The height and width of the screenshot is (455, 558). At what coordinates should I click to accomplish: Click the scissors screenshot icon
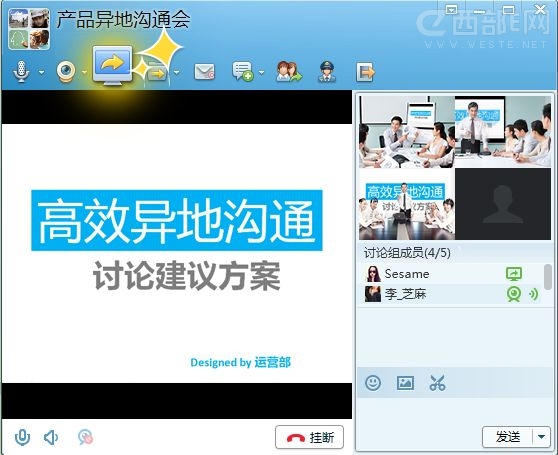pyautogui.click(x=437, y=383)
